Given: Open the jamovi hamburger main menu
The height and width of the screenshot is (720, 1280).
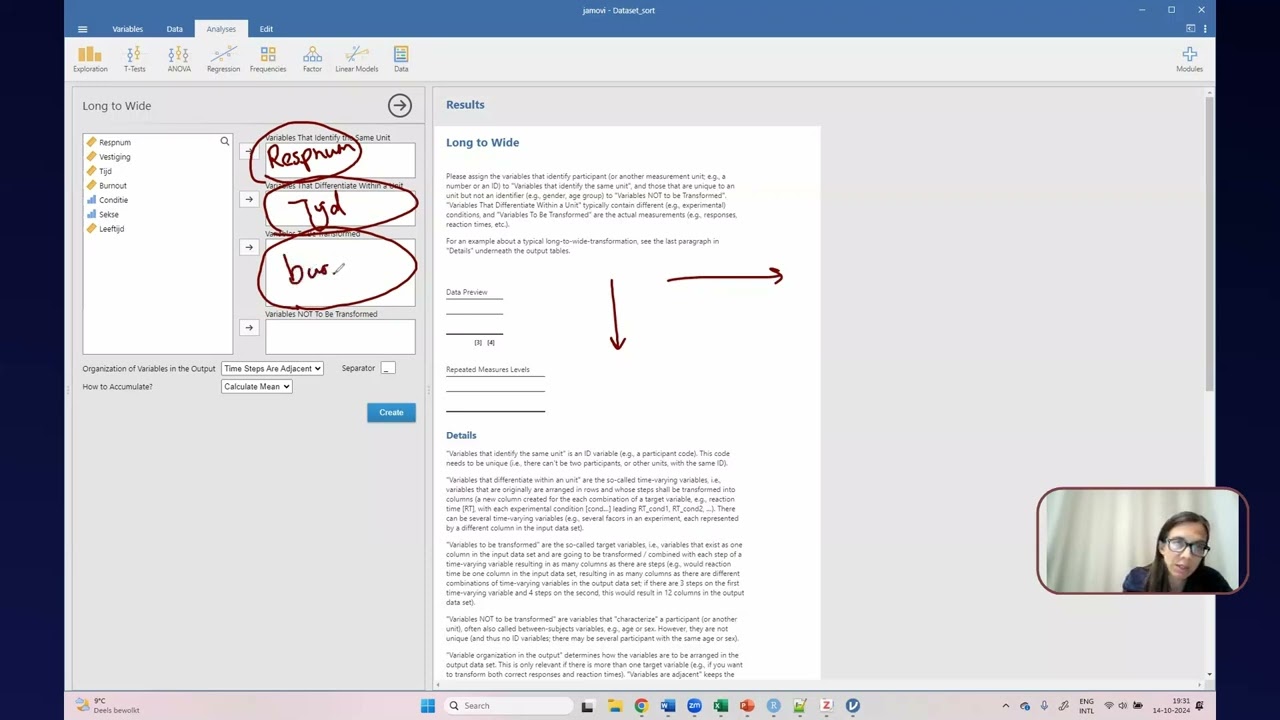Looking at the screenshot, I should point(82,29).
